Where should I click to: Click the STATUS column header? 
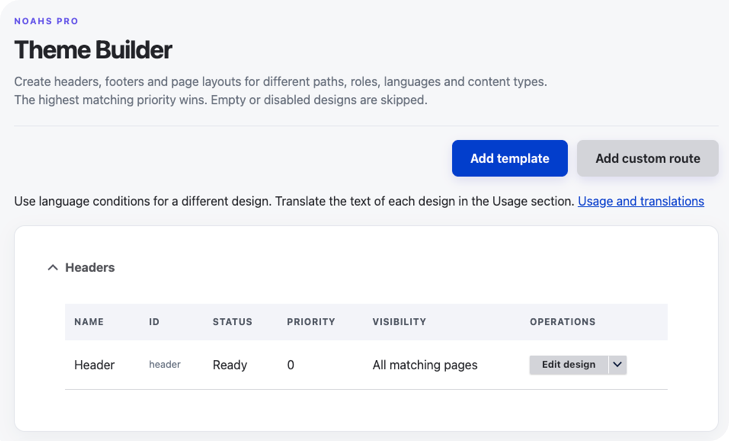pos(232,322)
